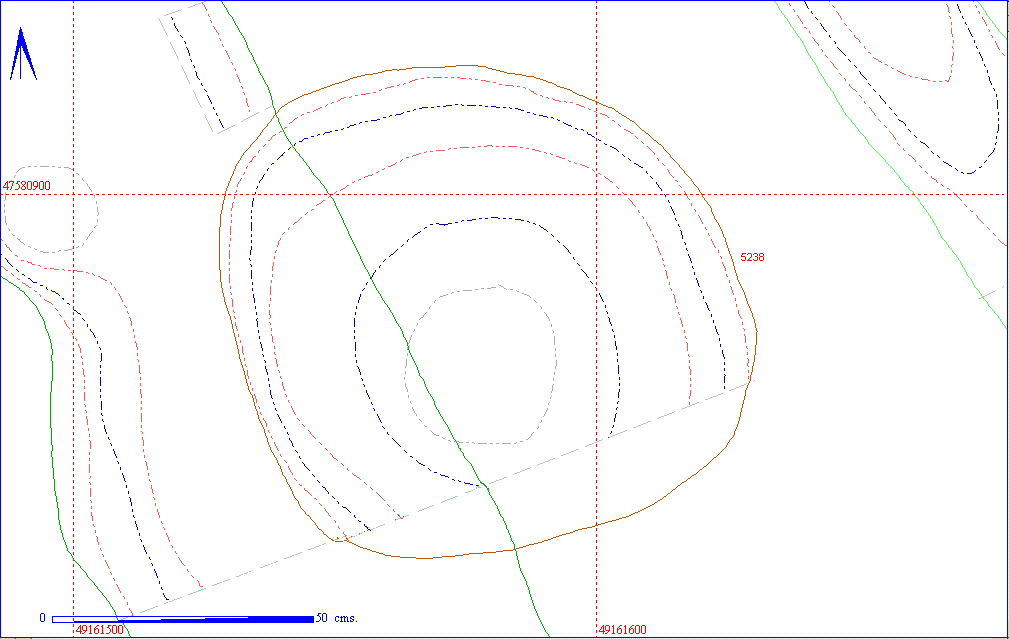The image size is (1009, 639).
Task: Click the contour label 5238
Action: [x=752, y=257]
